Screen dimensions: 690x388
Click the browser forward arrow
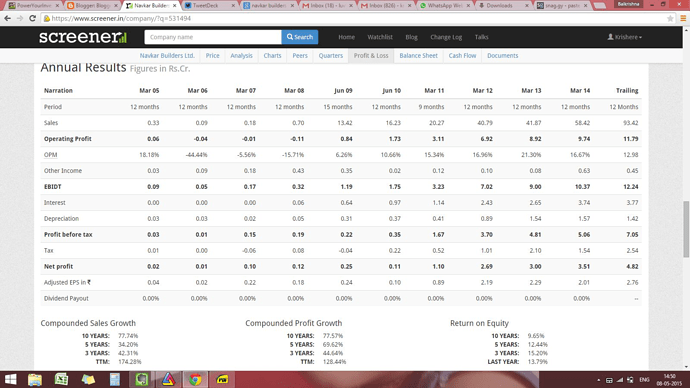pos(20,18)
